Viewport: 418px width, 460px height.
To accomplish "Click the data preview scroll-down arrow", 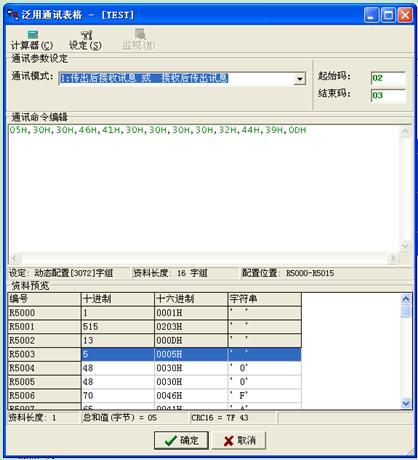I will pos(406,403).
